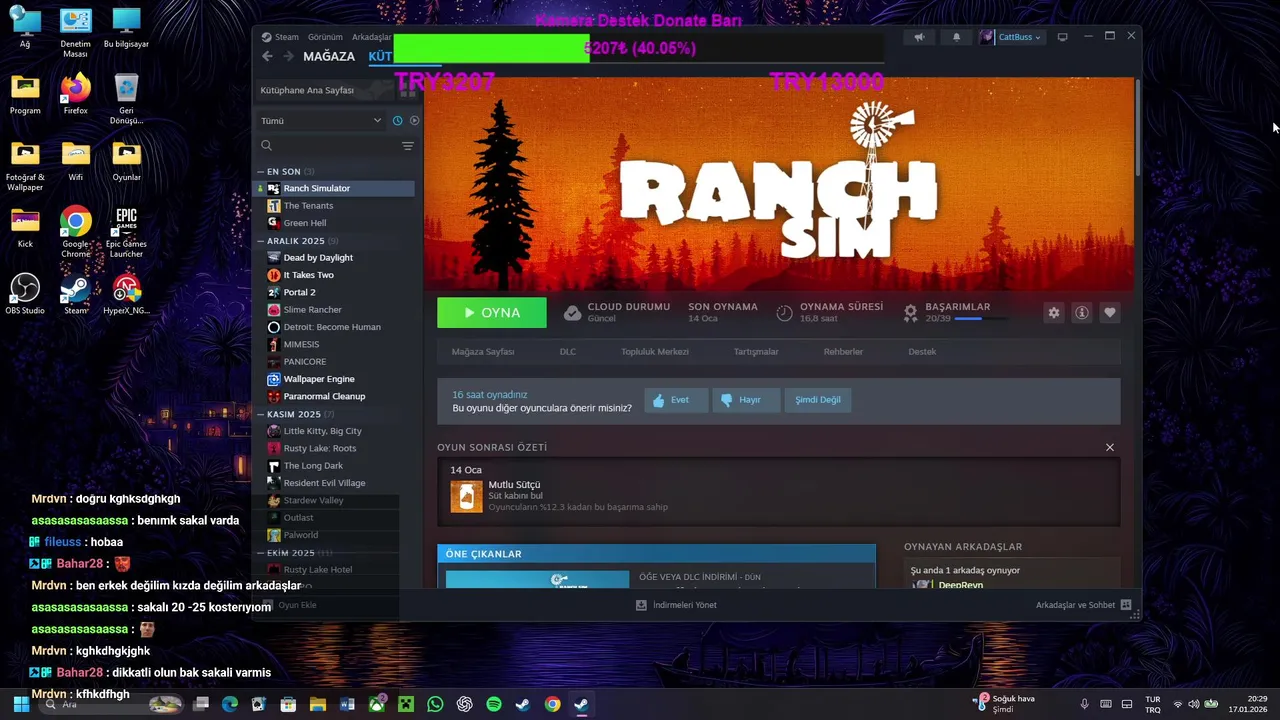Open the Firefox desktop shortcut
The width and height of the screenshot is (1280, 720).
point(75,95)
